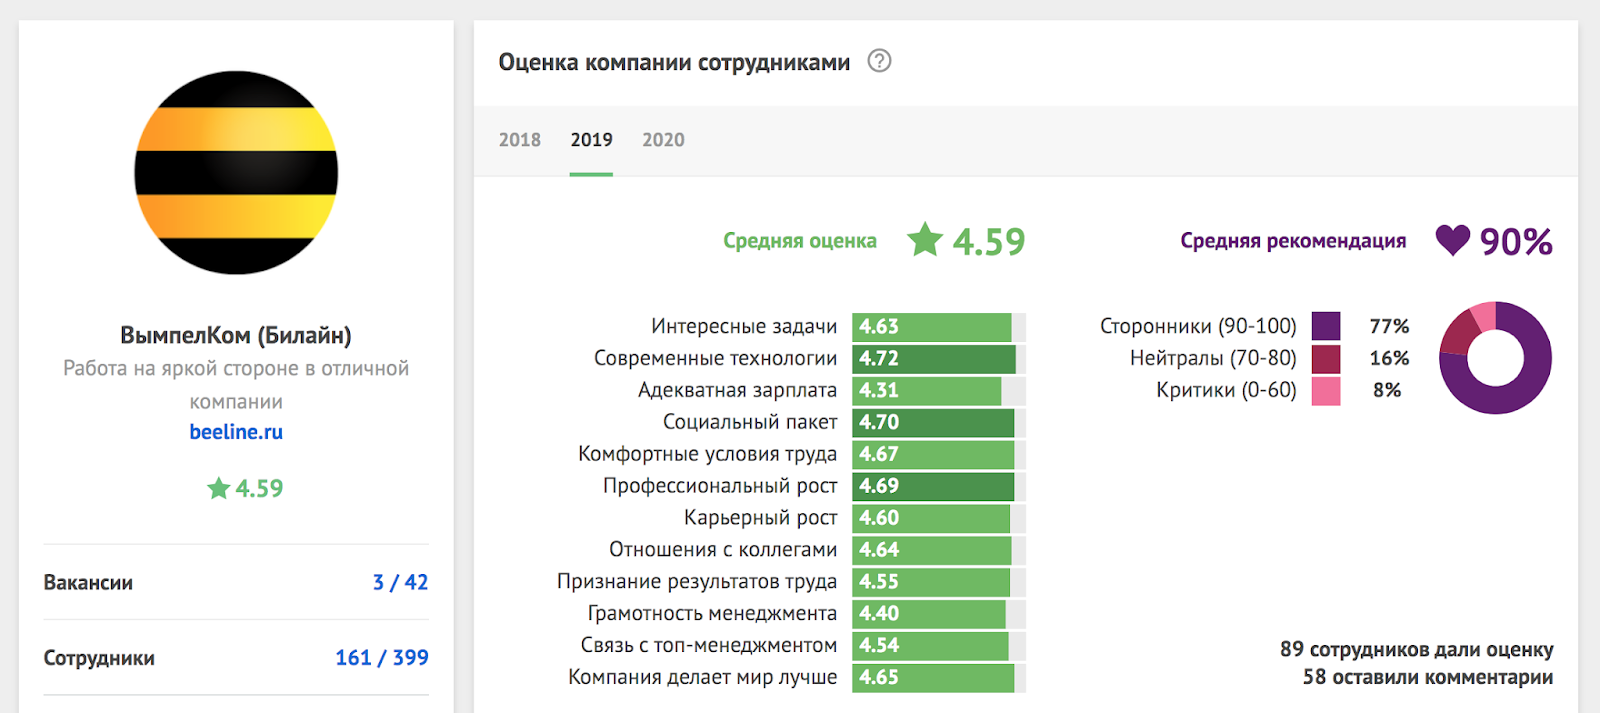Click the star under the company description
The image size is (1600, 713).
(218, 488)
